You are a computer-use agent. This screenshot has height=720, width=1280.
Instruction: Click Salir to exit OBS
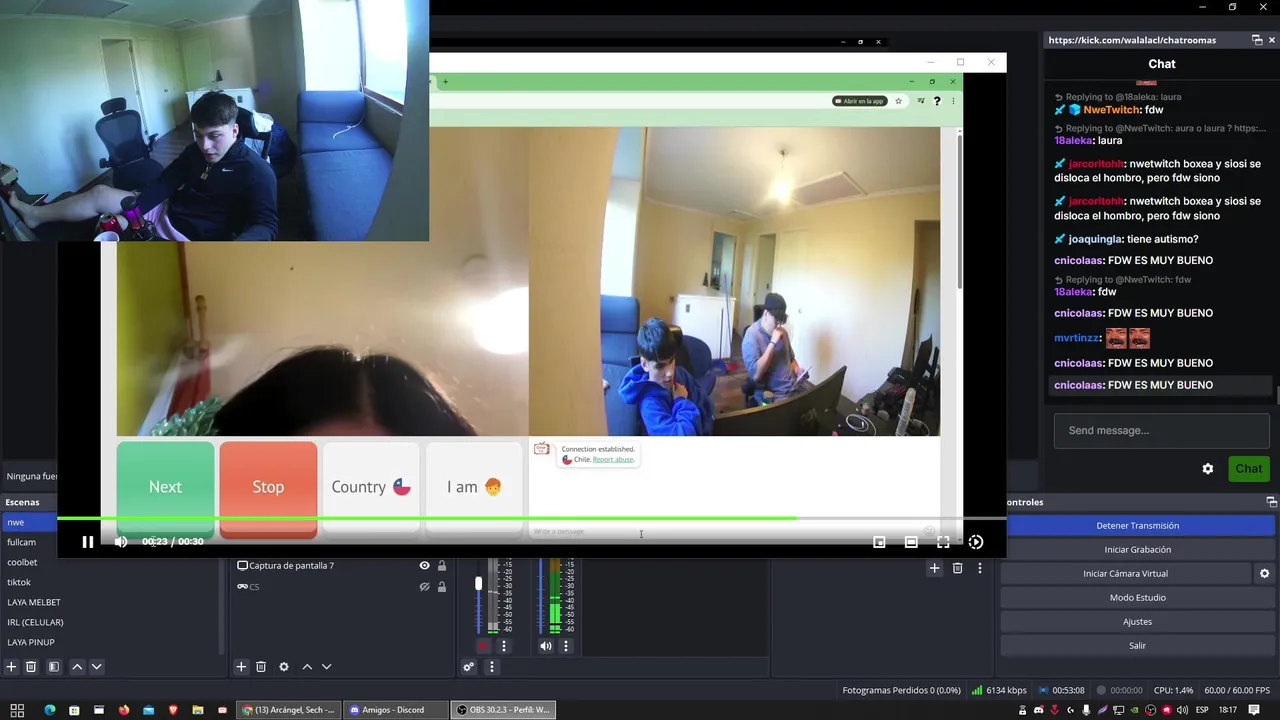(x=1137, y=645)
